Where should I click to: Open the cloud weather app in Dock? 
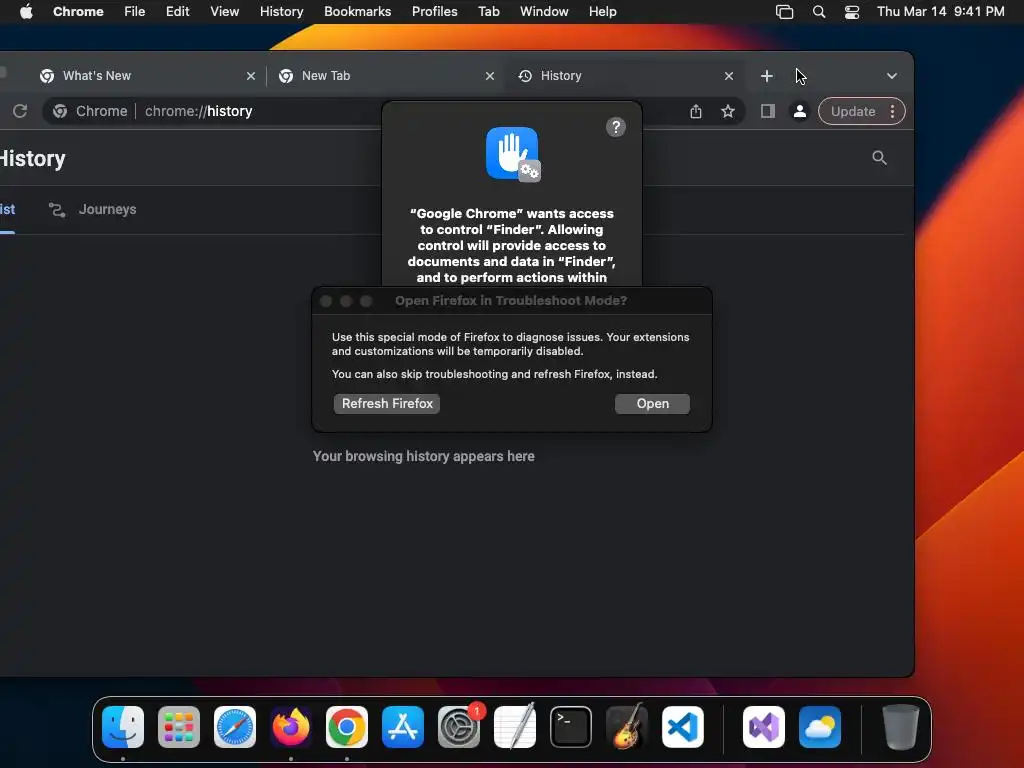[x=820, y=727]
